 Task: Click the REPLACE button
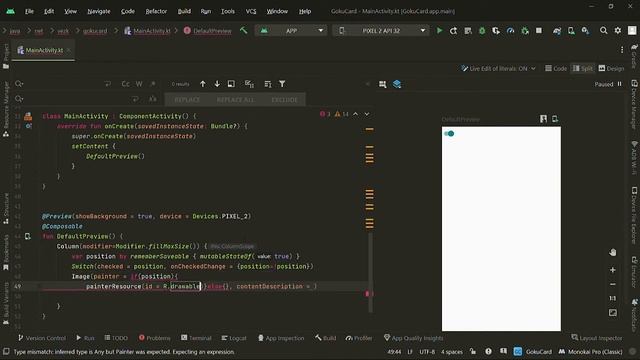[x=187, y=100]
